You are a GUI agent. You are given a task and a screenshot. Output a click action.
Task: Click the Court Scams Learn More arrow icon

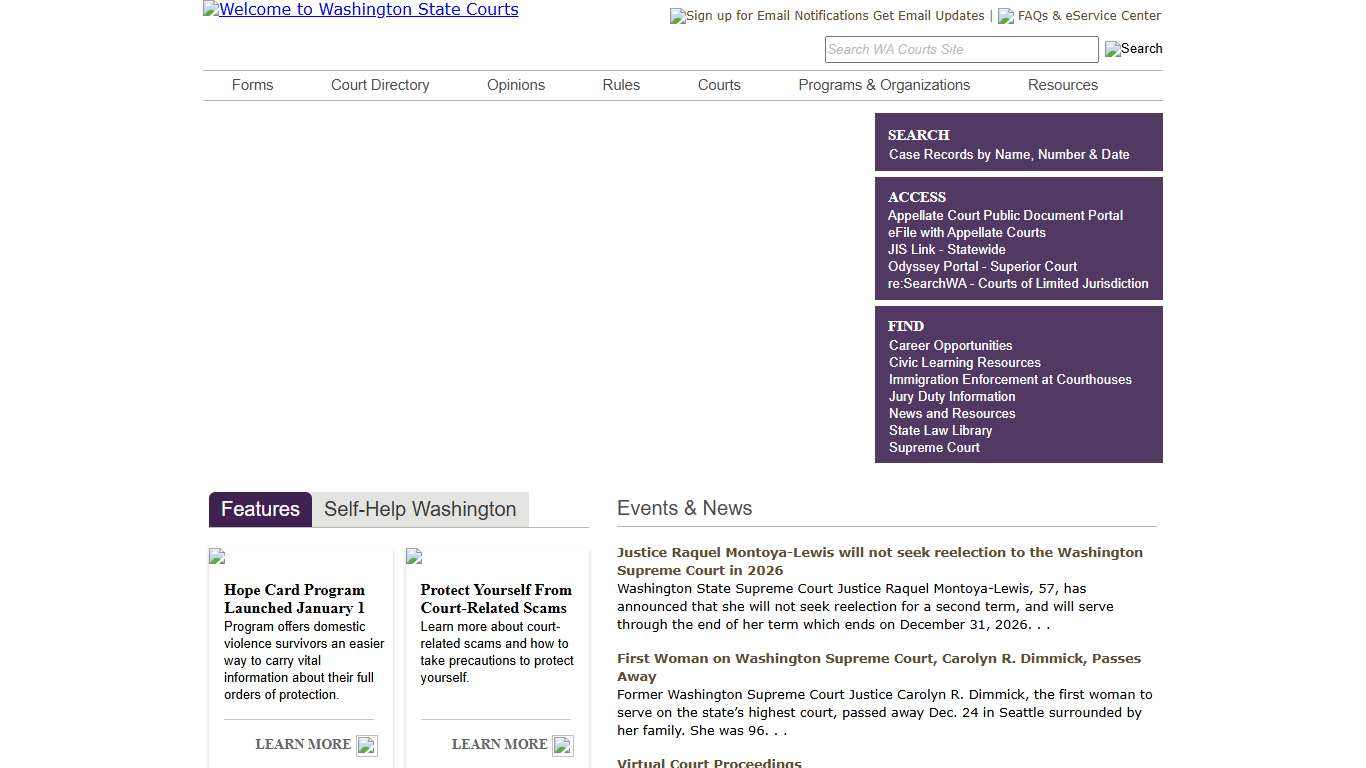tap(563, 746)
